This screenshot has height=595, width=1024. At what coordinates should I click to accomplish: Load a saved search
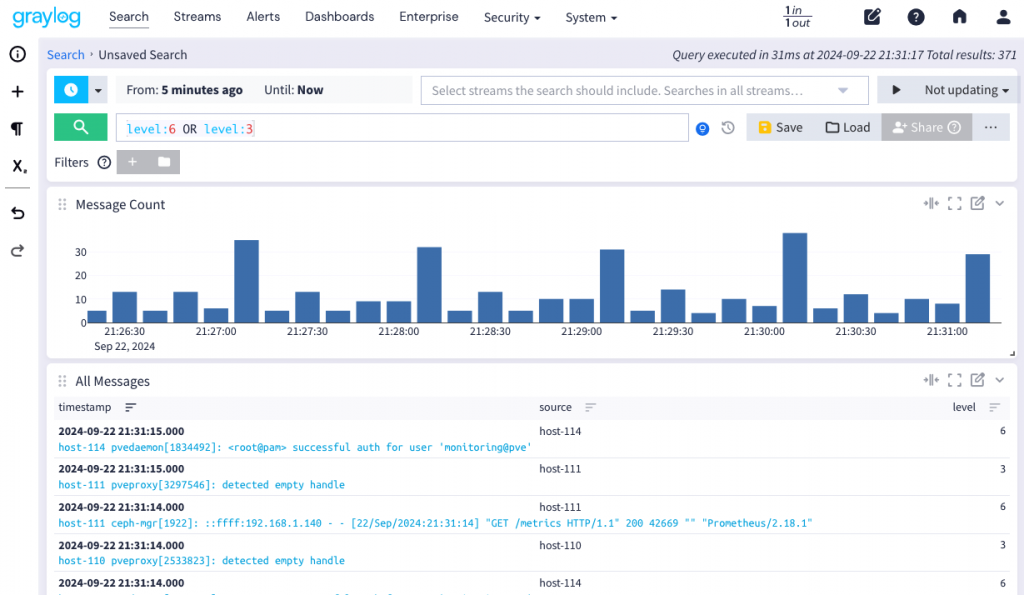848,127
